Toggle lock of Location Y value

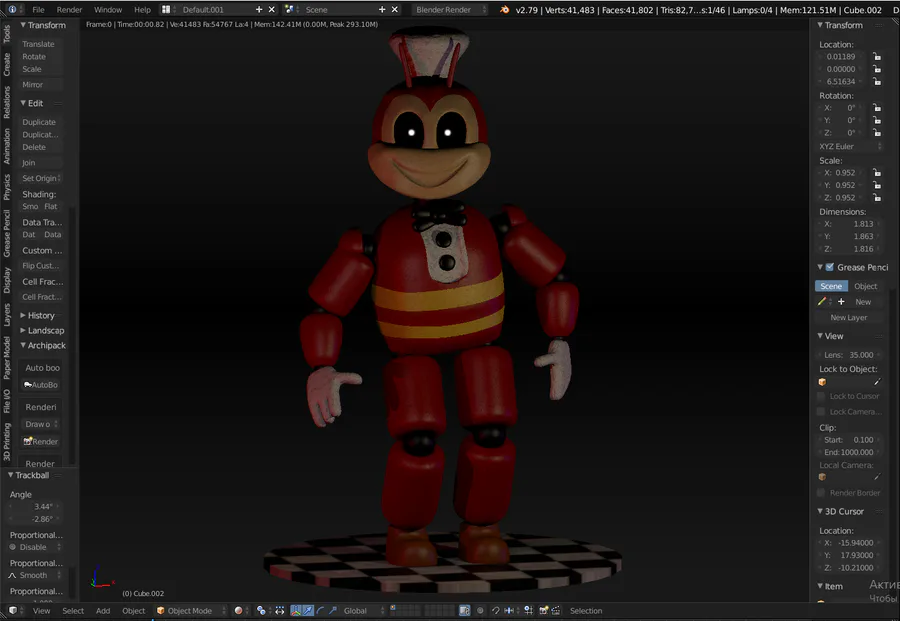(x=876, y=69)
